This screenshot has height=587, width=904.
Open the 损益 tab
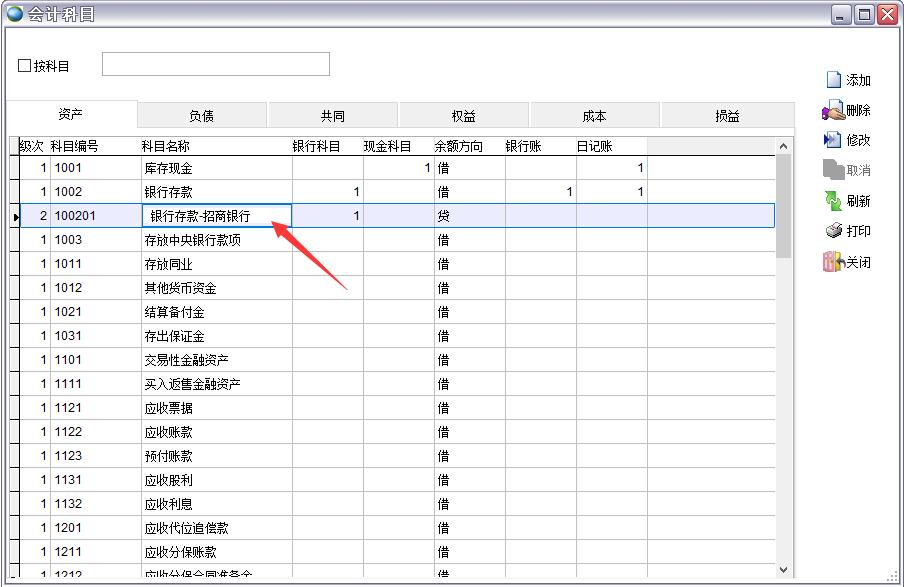point(727,116)
